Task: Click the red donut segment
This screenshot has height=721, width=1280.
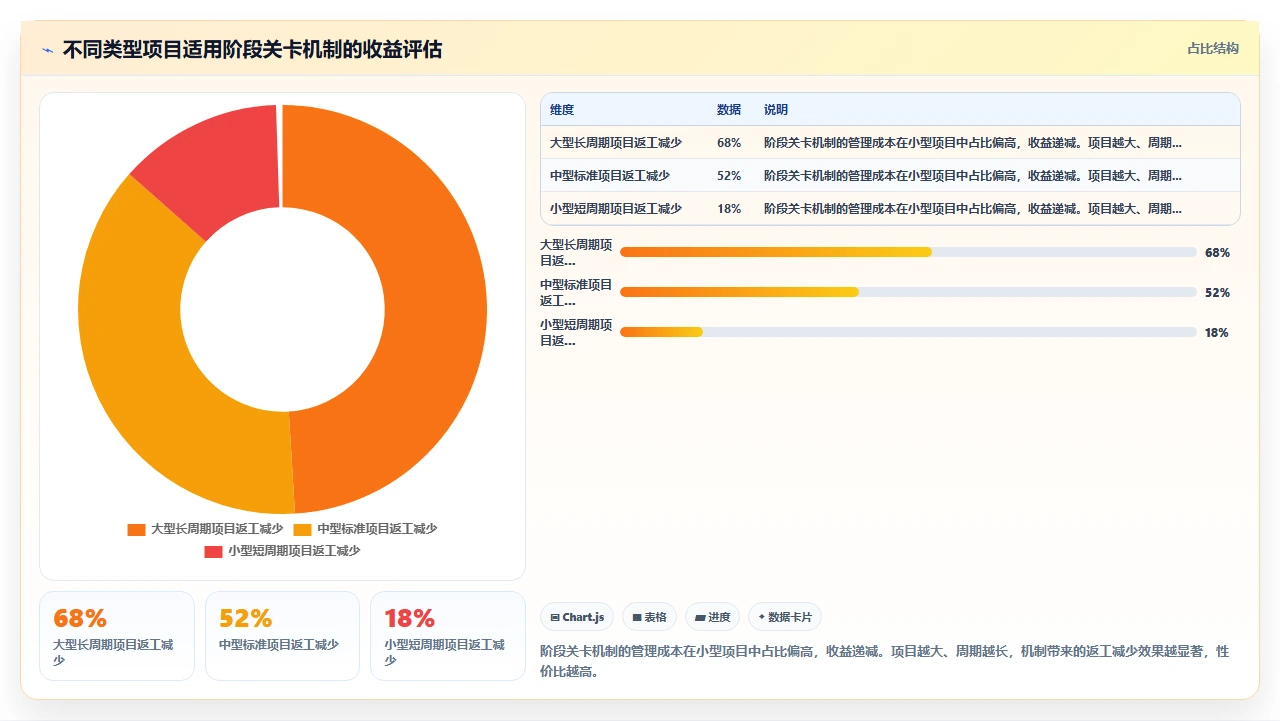Action: (x=220, y=160)
